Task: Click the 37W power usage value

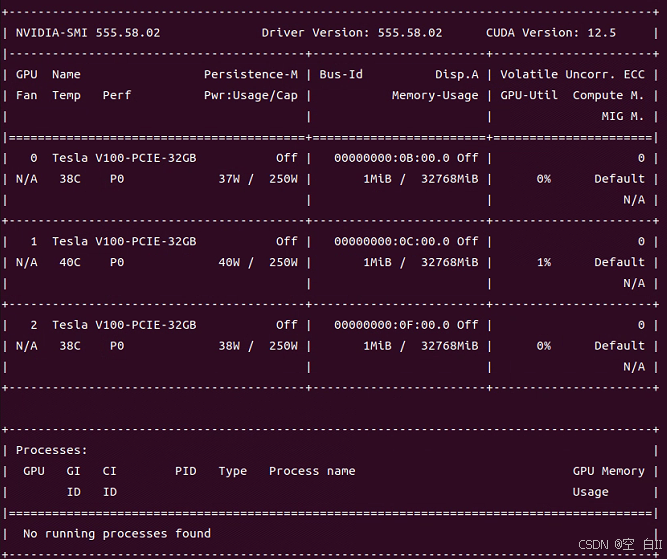Action: pyautogui.click(x=229, y=179)
